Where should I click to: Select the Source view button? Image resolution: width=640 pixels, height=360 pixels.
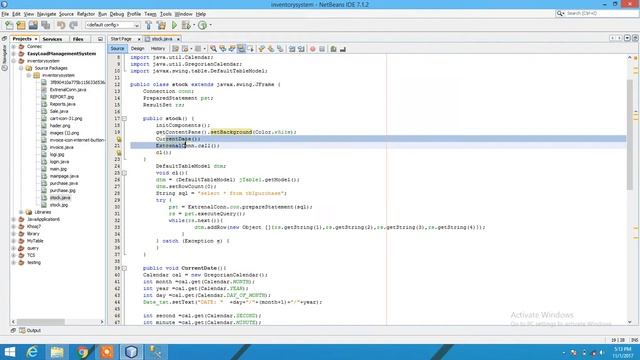pyautogui.click(x=117, y=49)
